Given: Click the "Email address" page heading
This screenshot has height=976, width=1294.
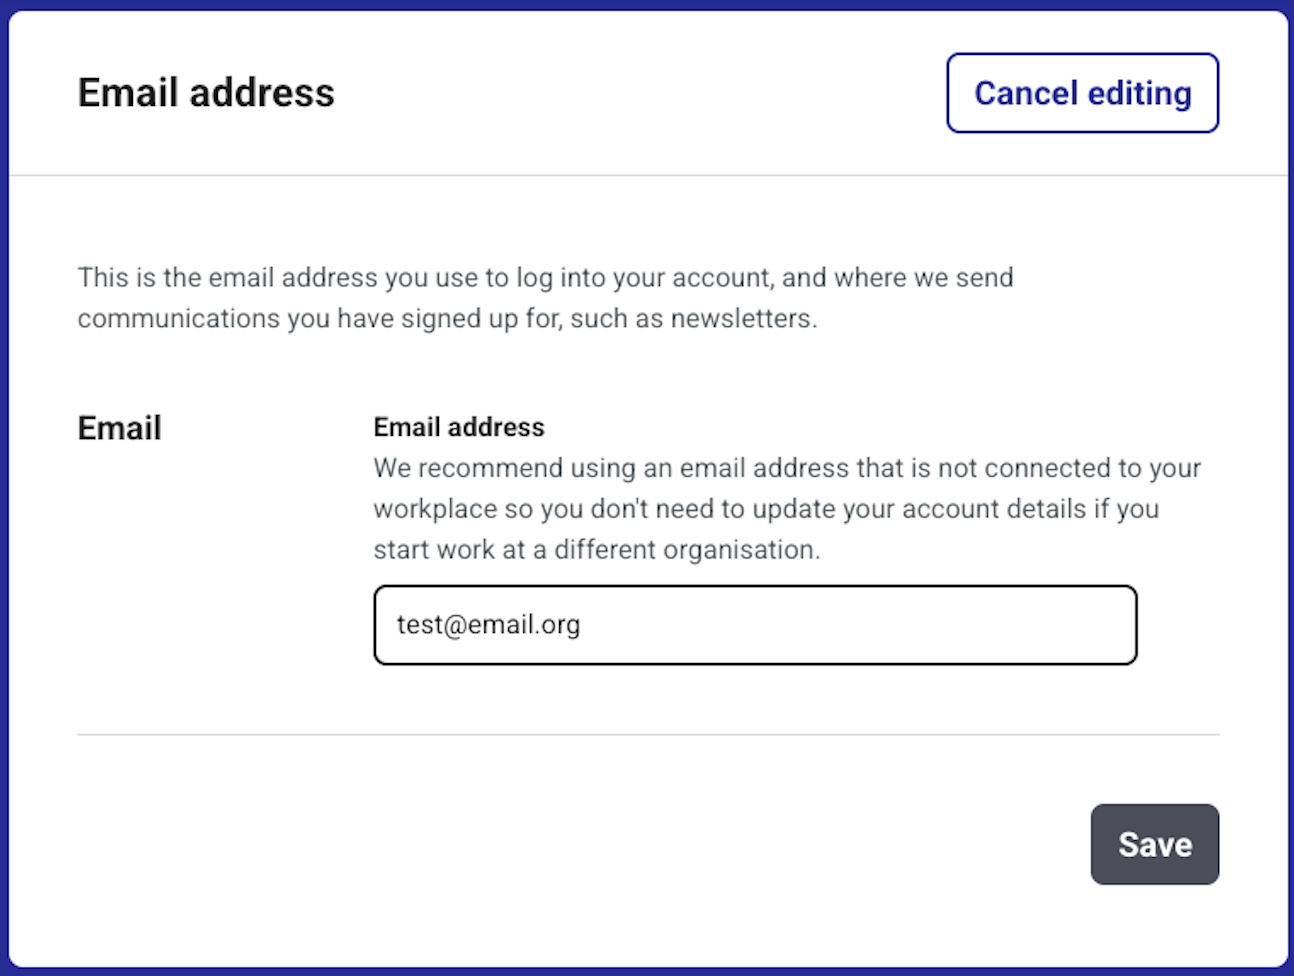Looking at the screenshot, I should point(206,93).
